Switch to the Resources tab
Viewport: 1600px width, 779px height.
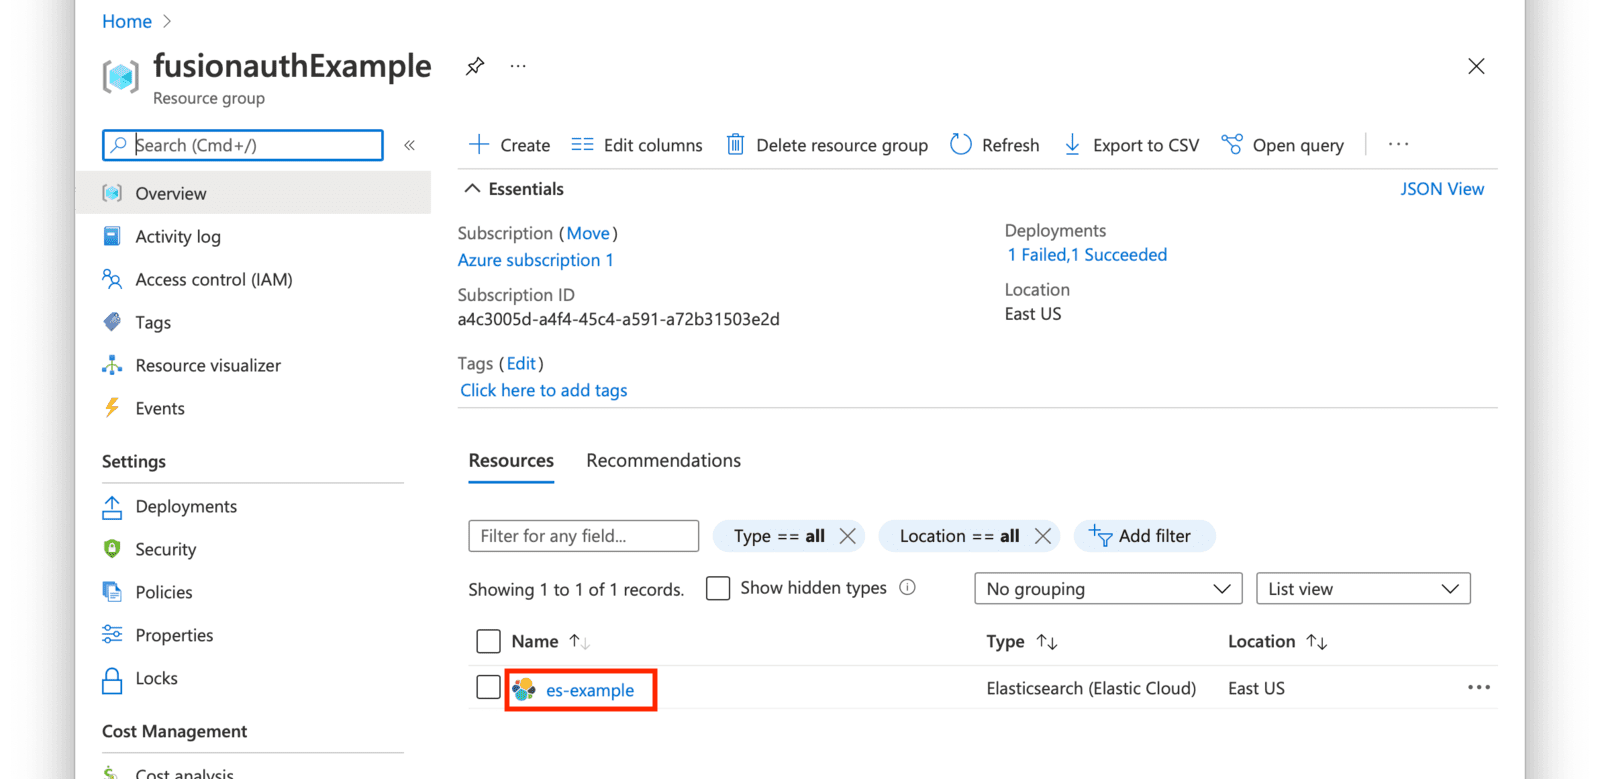pos(511,461)
